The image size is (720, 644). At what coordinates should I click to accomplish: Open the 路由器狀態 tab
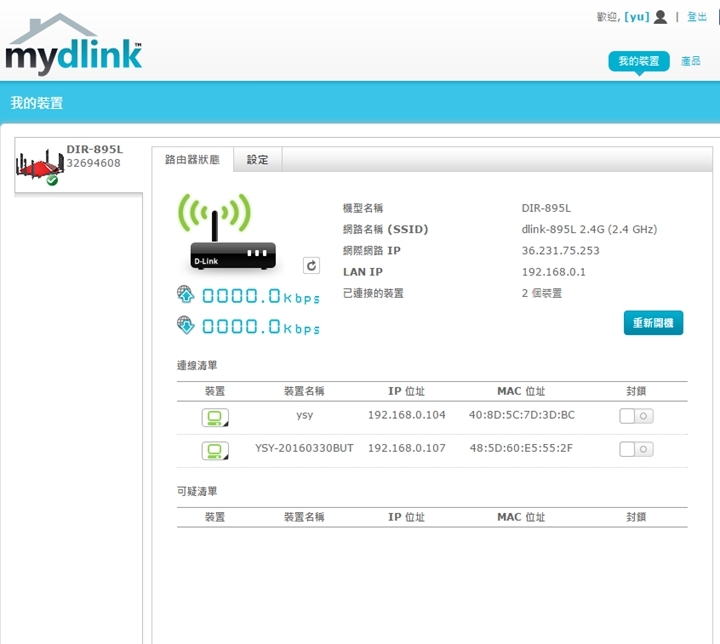point(192,159)
